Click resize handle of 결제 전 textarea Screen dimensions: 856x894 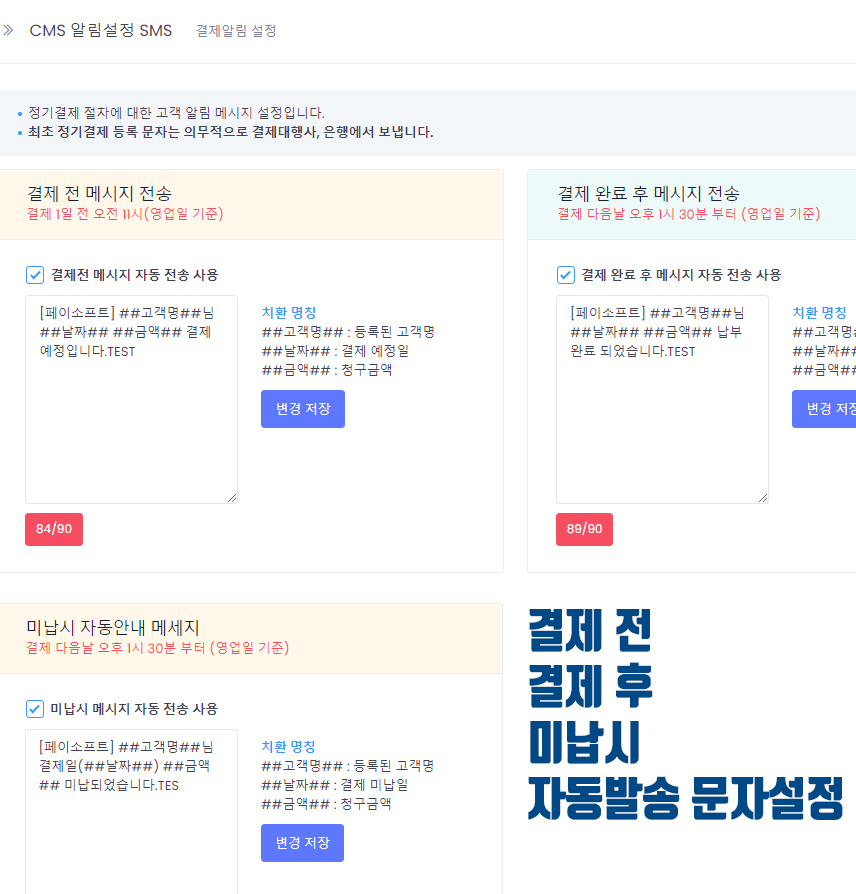(232, 498)
